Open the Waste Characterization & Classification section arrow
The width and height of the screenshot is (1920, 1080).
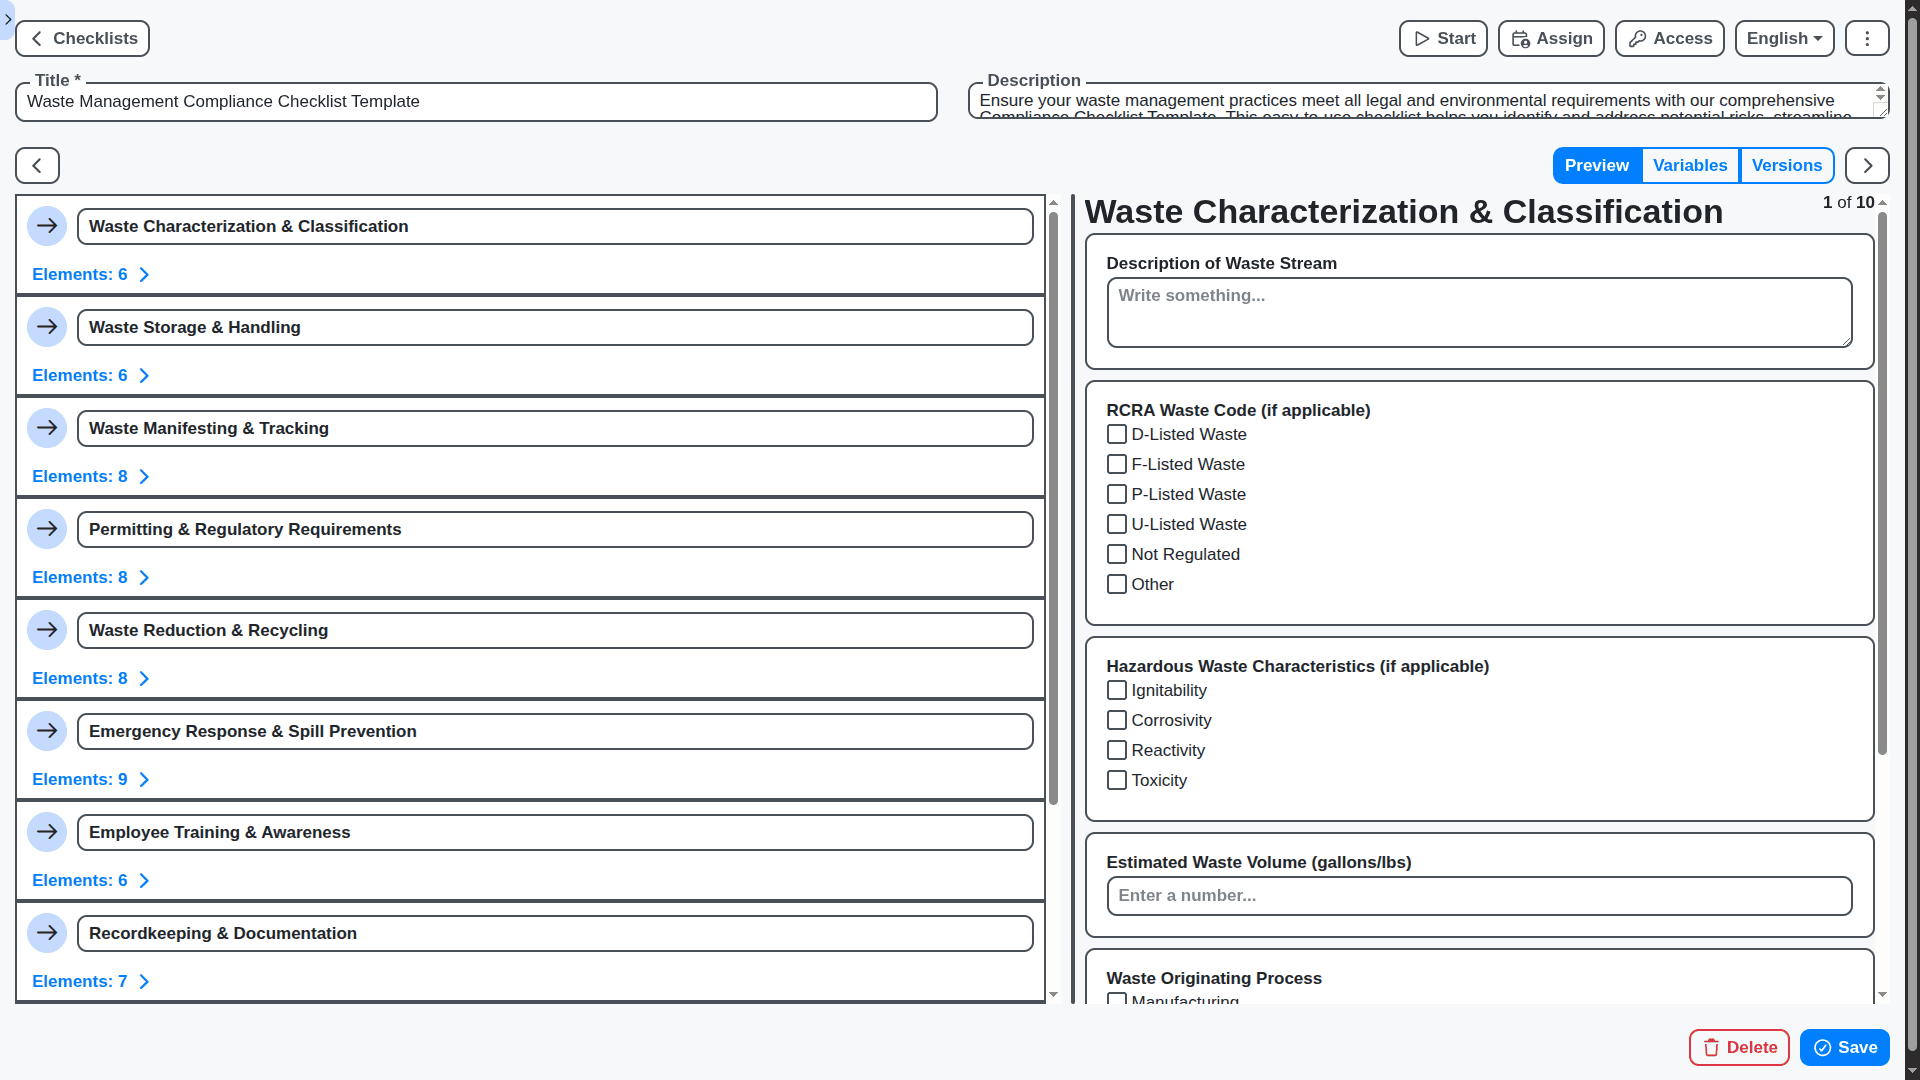click(47, 226)
